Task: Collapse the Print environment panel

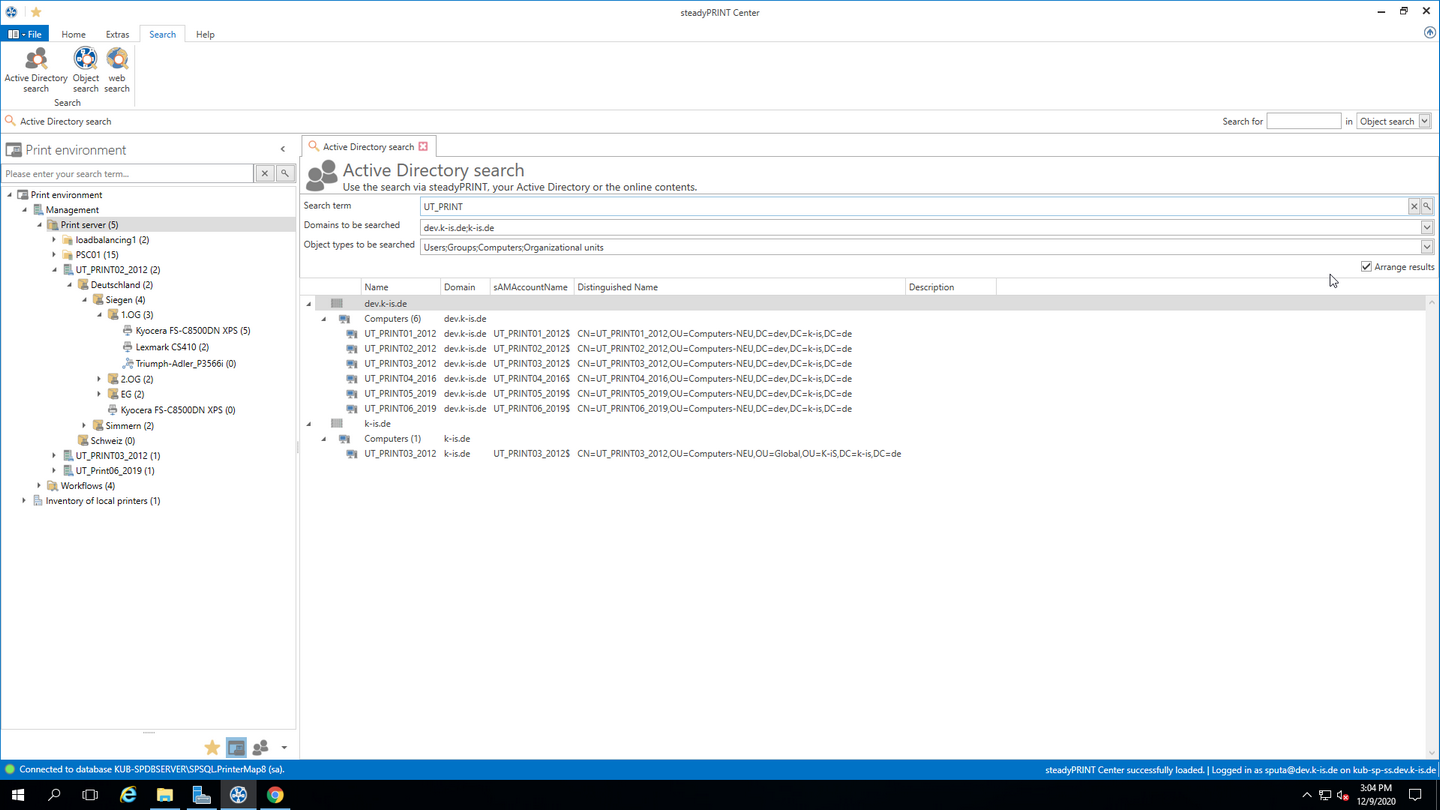Action: (x=283, y=149)
